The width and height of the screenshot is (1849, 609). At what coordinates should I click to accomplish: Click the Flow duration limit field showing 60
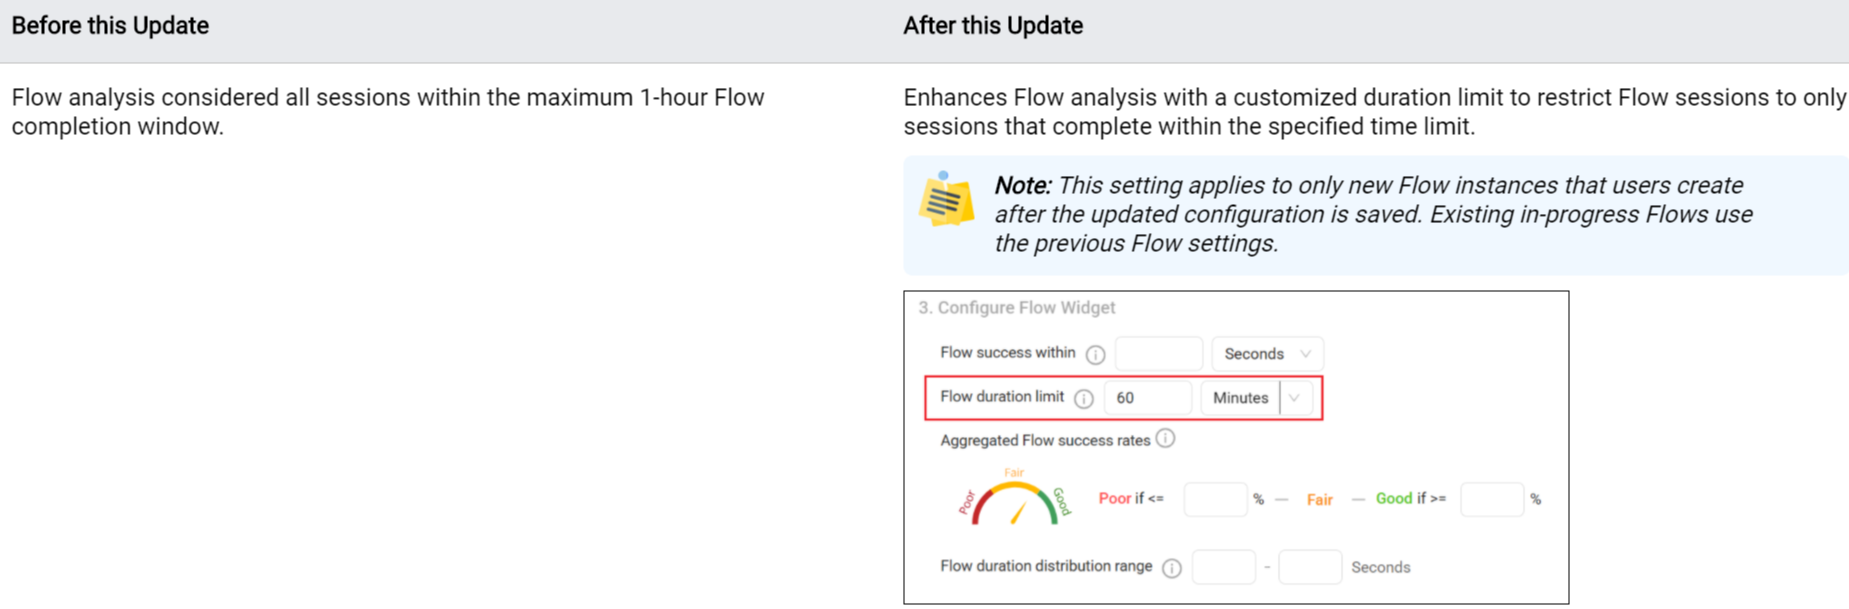(1147, 398)
